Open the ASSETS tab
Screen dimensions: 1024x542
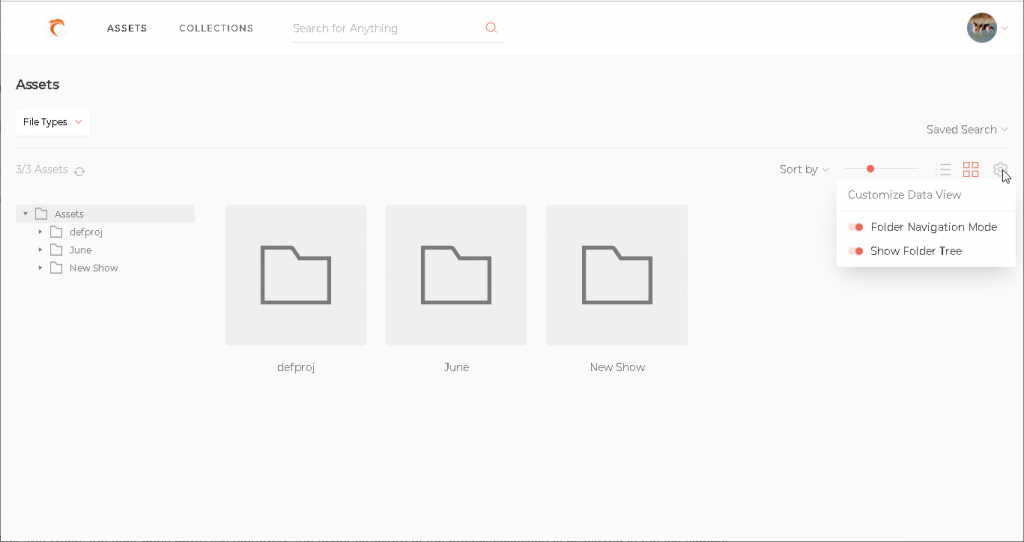coord(127,28)
